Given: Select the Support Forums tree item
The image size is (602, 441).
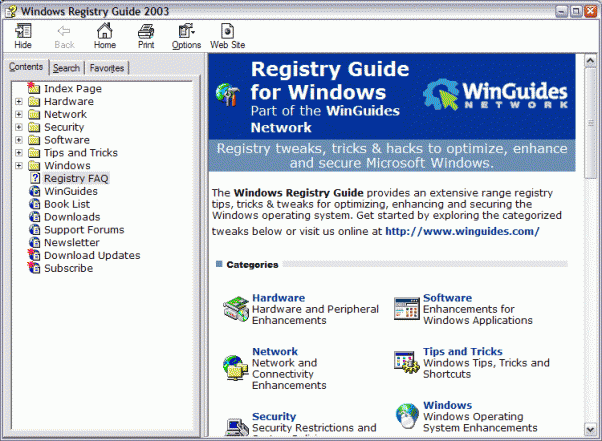Looking at the screenshot, I should (84, 230).
